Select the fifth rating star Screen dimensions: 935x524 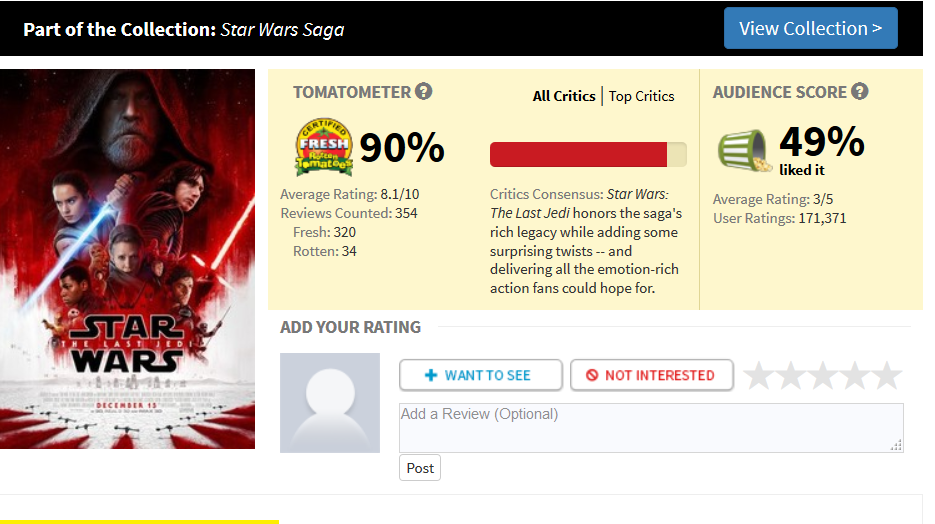887,376
